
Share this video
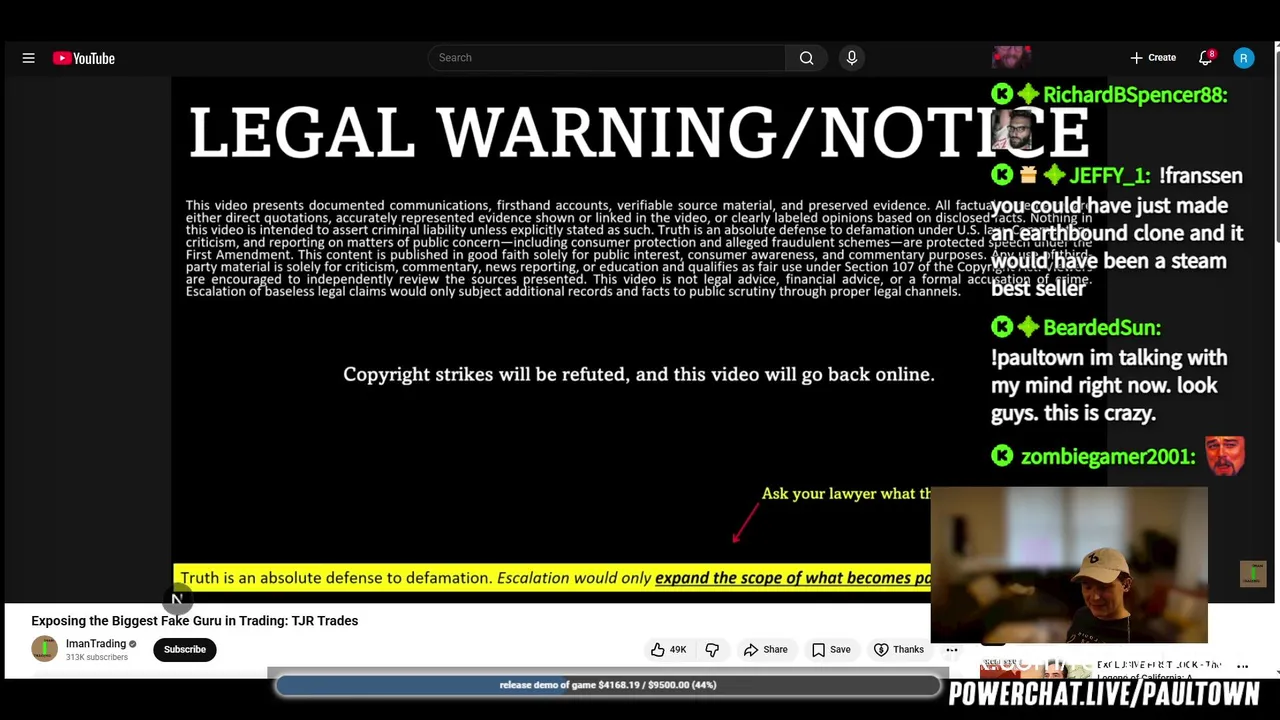(x=765, y=650)
